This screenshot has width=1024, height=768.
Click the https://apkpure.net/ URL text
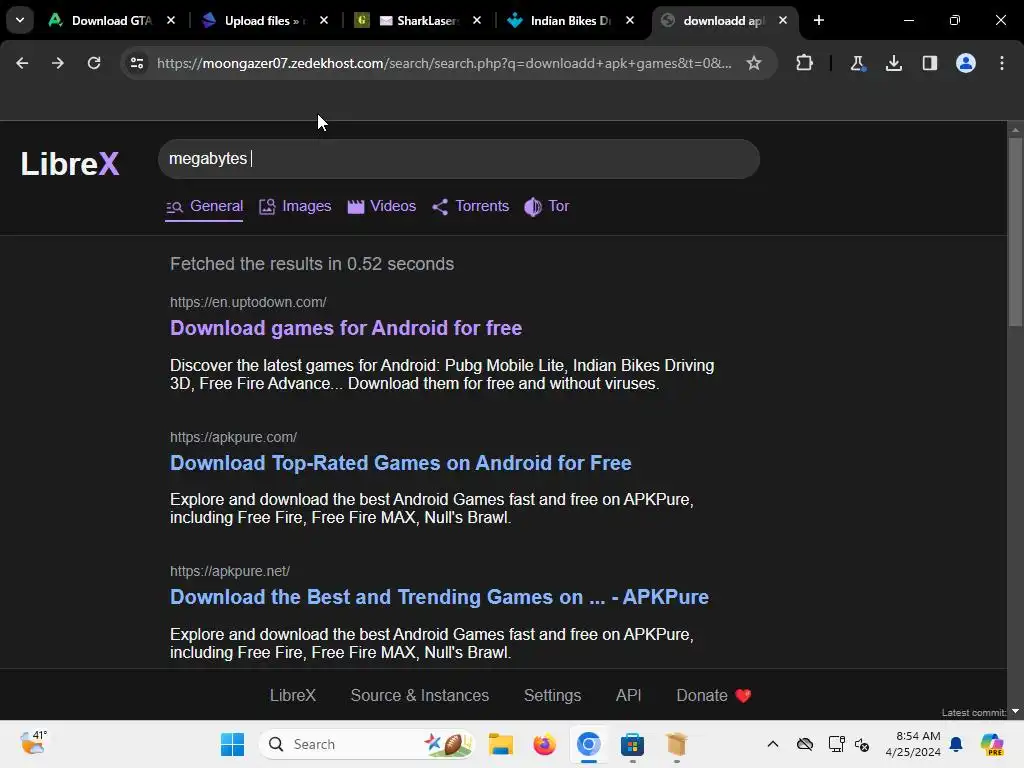pos(230,571)
